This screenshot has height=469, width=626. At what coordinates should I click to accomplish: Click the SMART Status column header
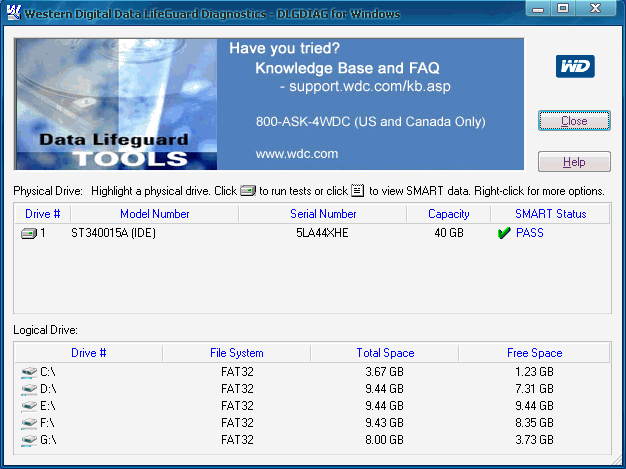(x=550, y=214)
